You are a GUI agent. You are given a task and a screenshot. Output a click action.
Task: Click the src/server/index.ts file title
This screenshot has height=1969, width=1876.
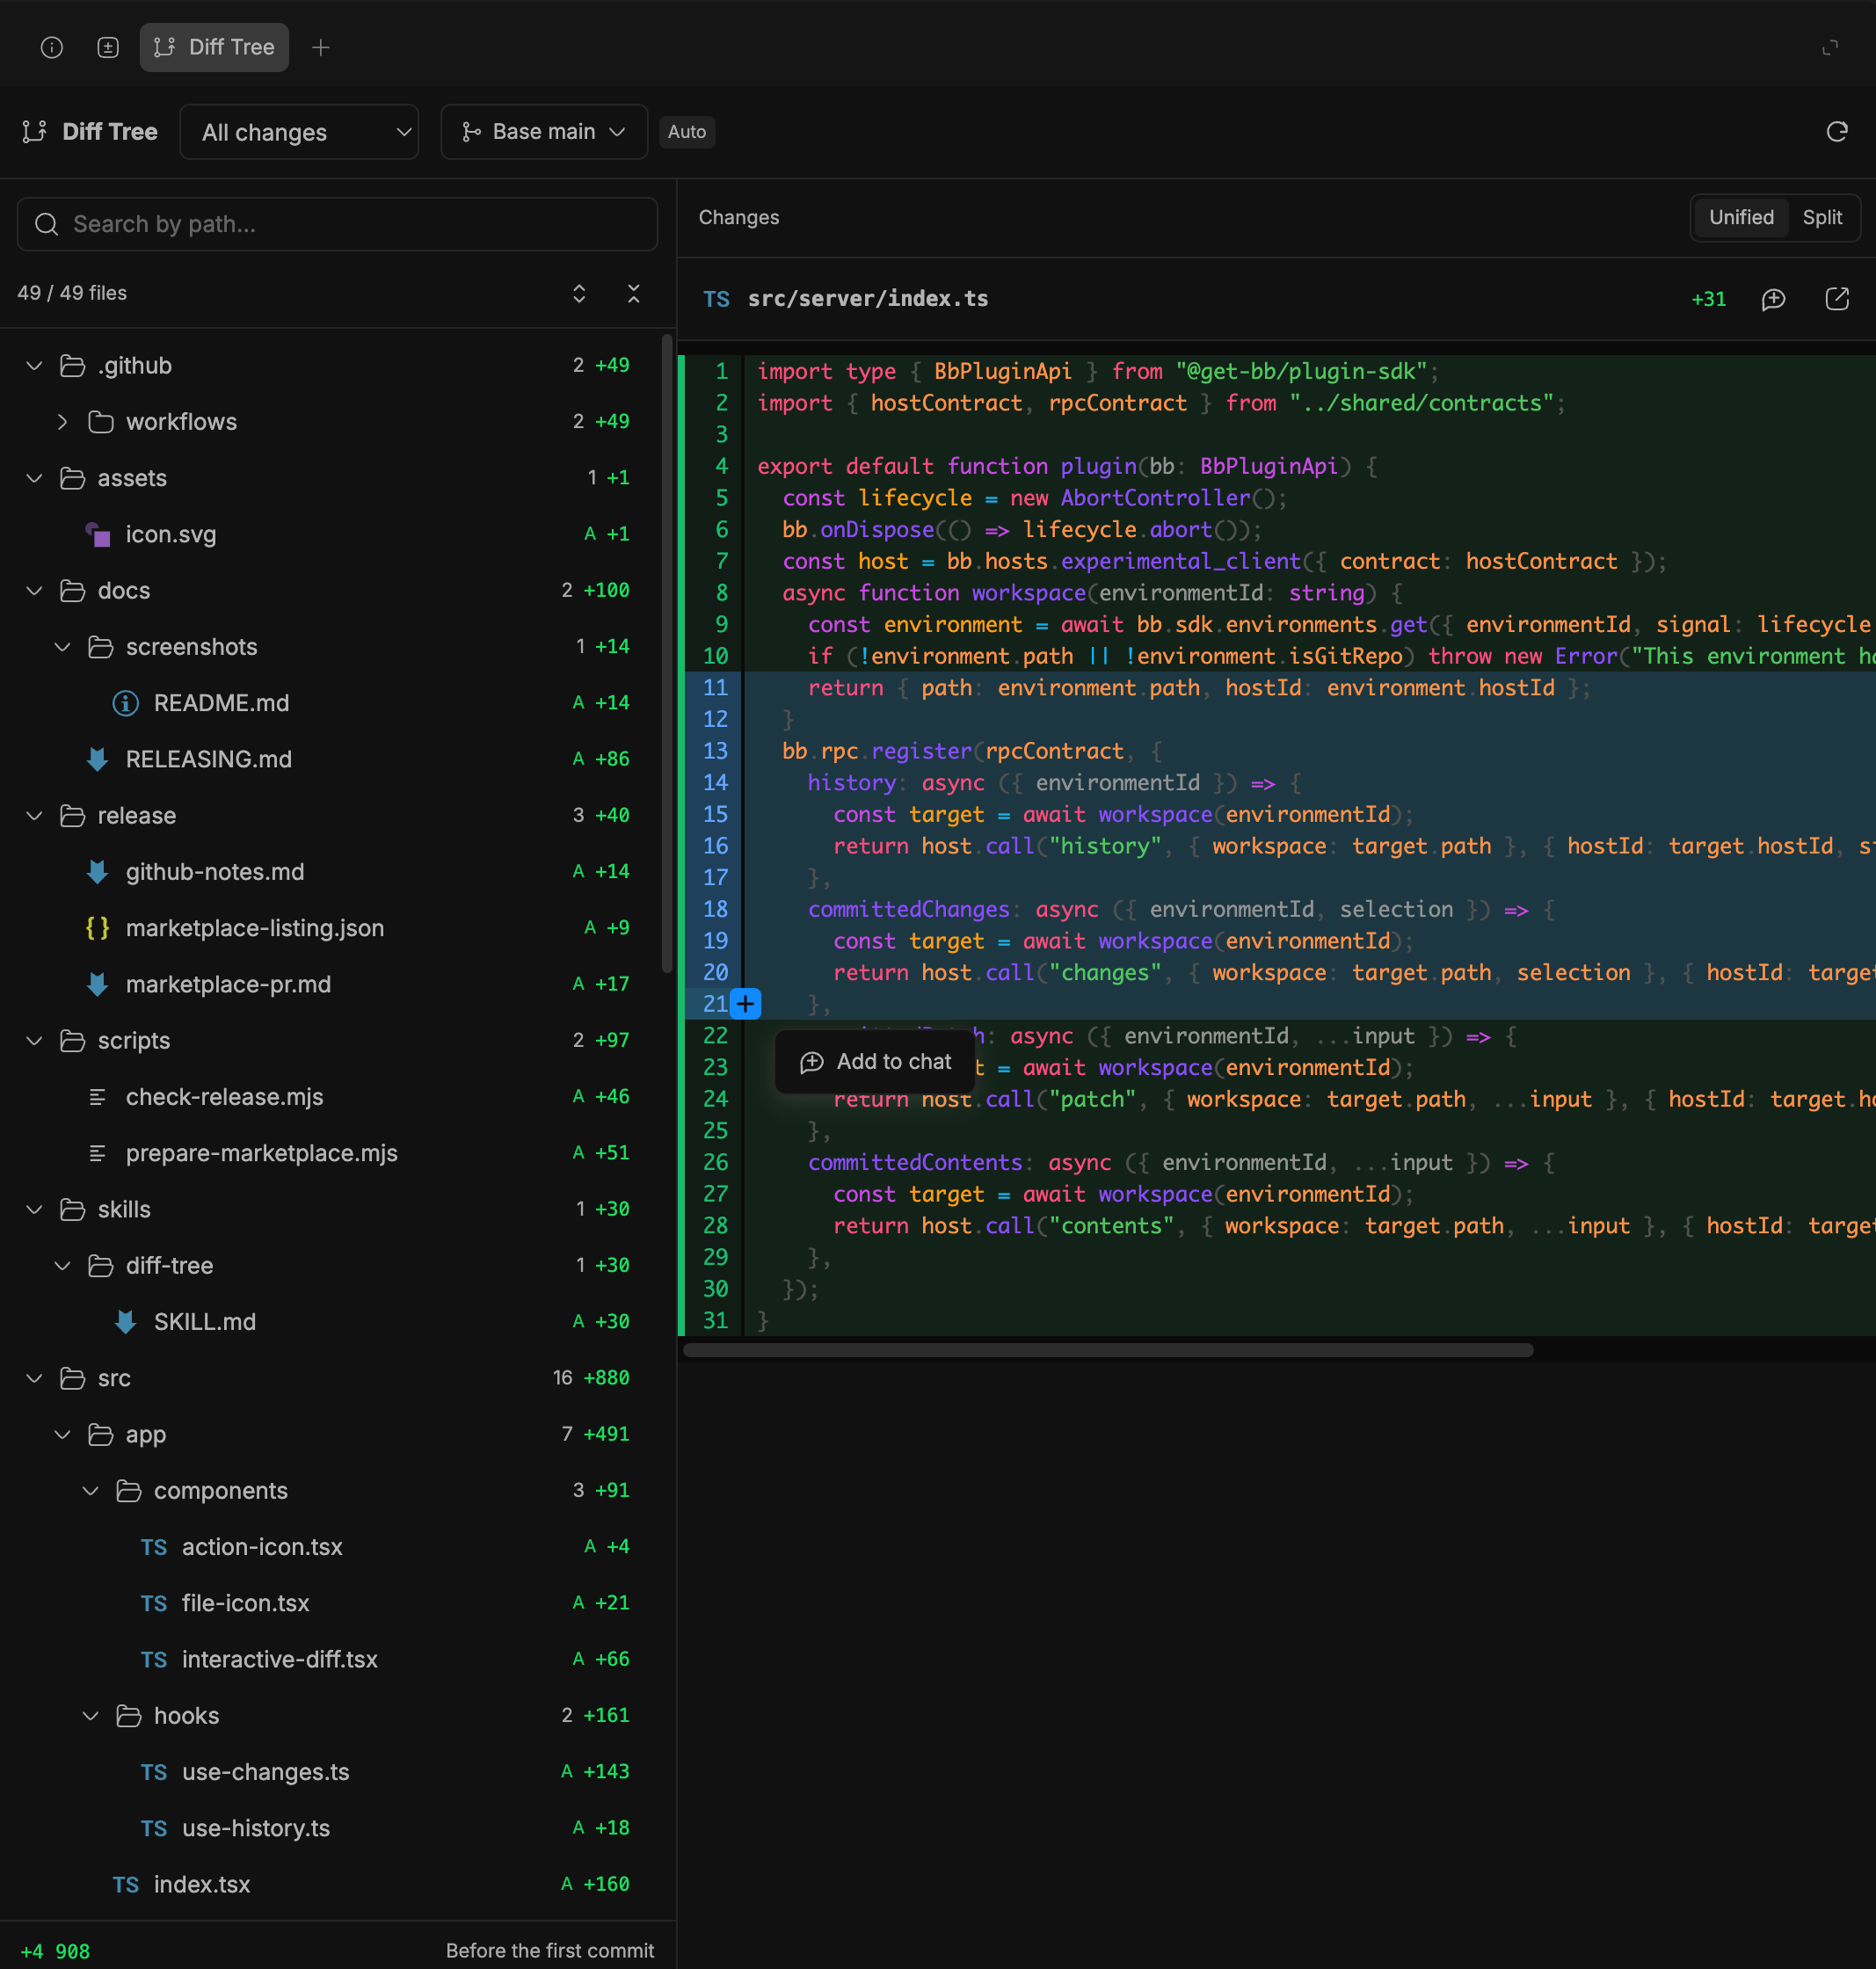[x=868, y=299]
